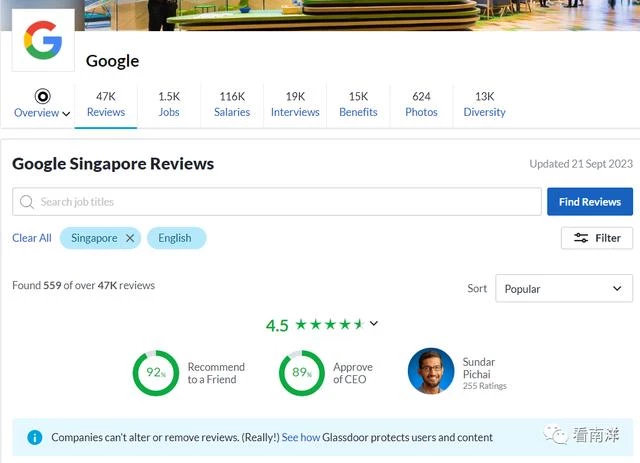The width and height of the screenshot is (640, 463).
Task: Expand the Overview dropdown chevron
Action: click(66, 114)
